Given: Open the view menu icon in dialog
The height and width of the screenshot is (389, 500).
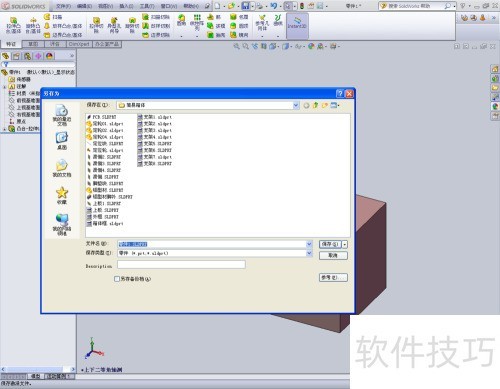Looking at the screenshot, I should point(335,105).
